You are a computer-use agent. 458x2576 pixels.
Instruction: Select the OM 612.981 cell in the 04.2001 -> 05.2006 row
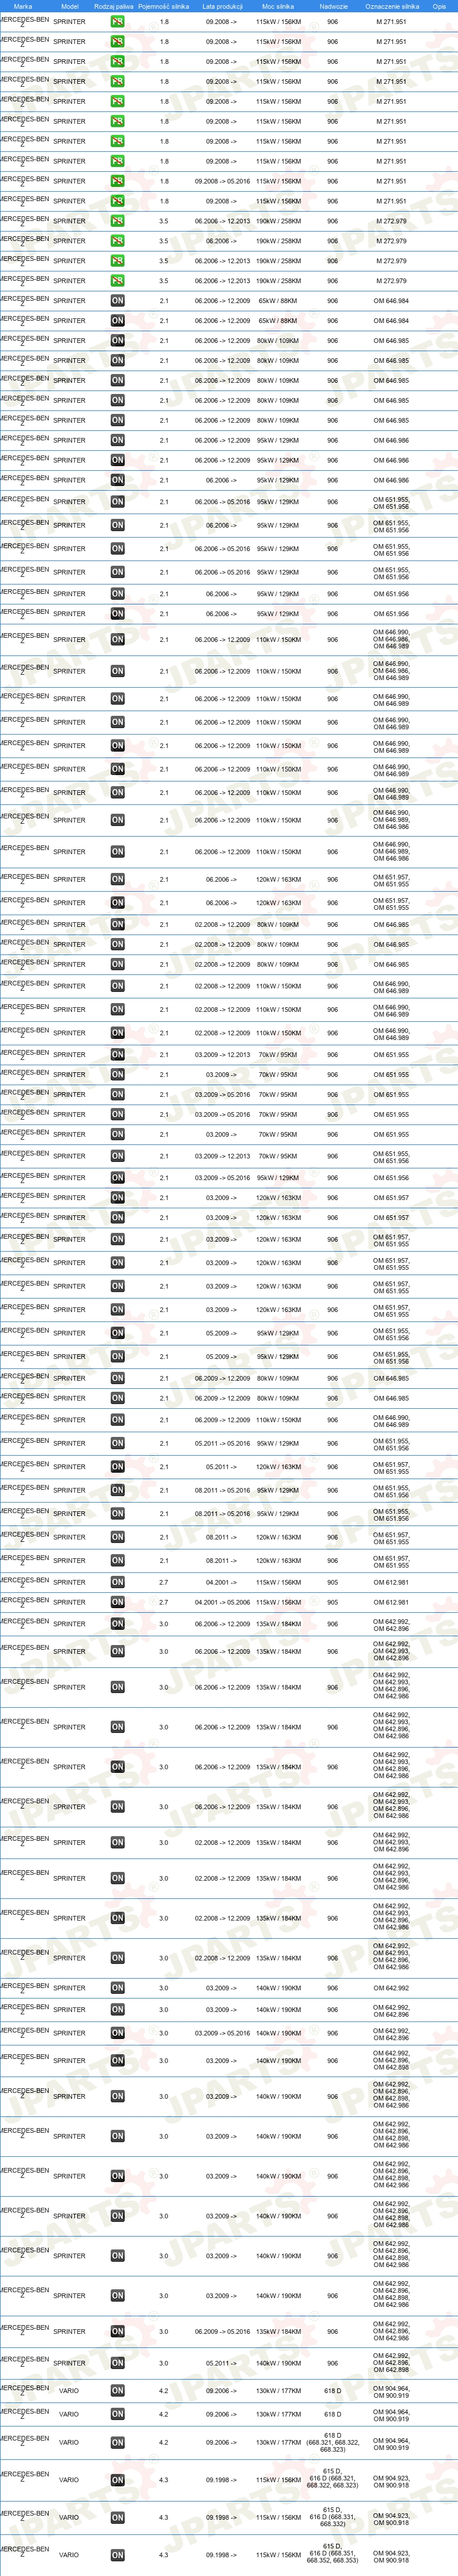pyautogui.click(x=391, y=1602)
